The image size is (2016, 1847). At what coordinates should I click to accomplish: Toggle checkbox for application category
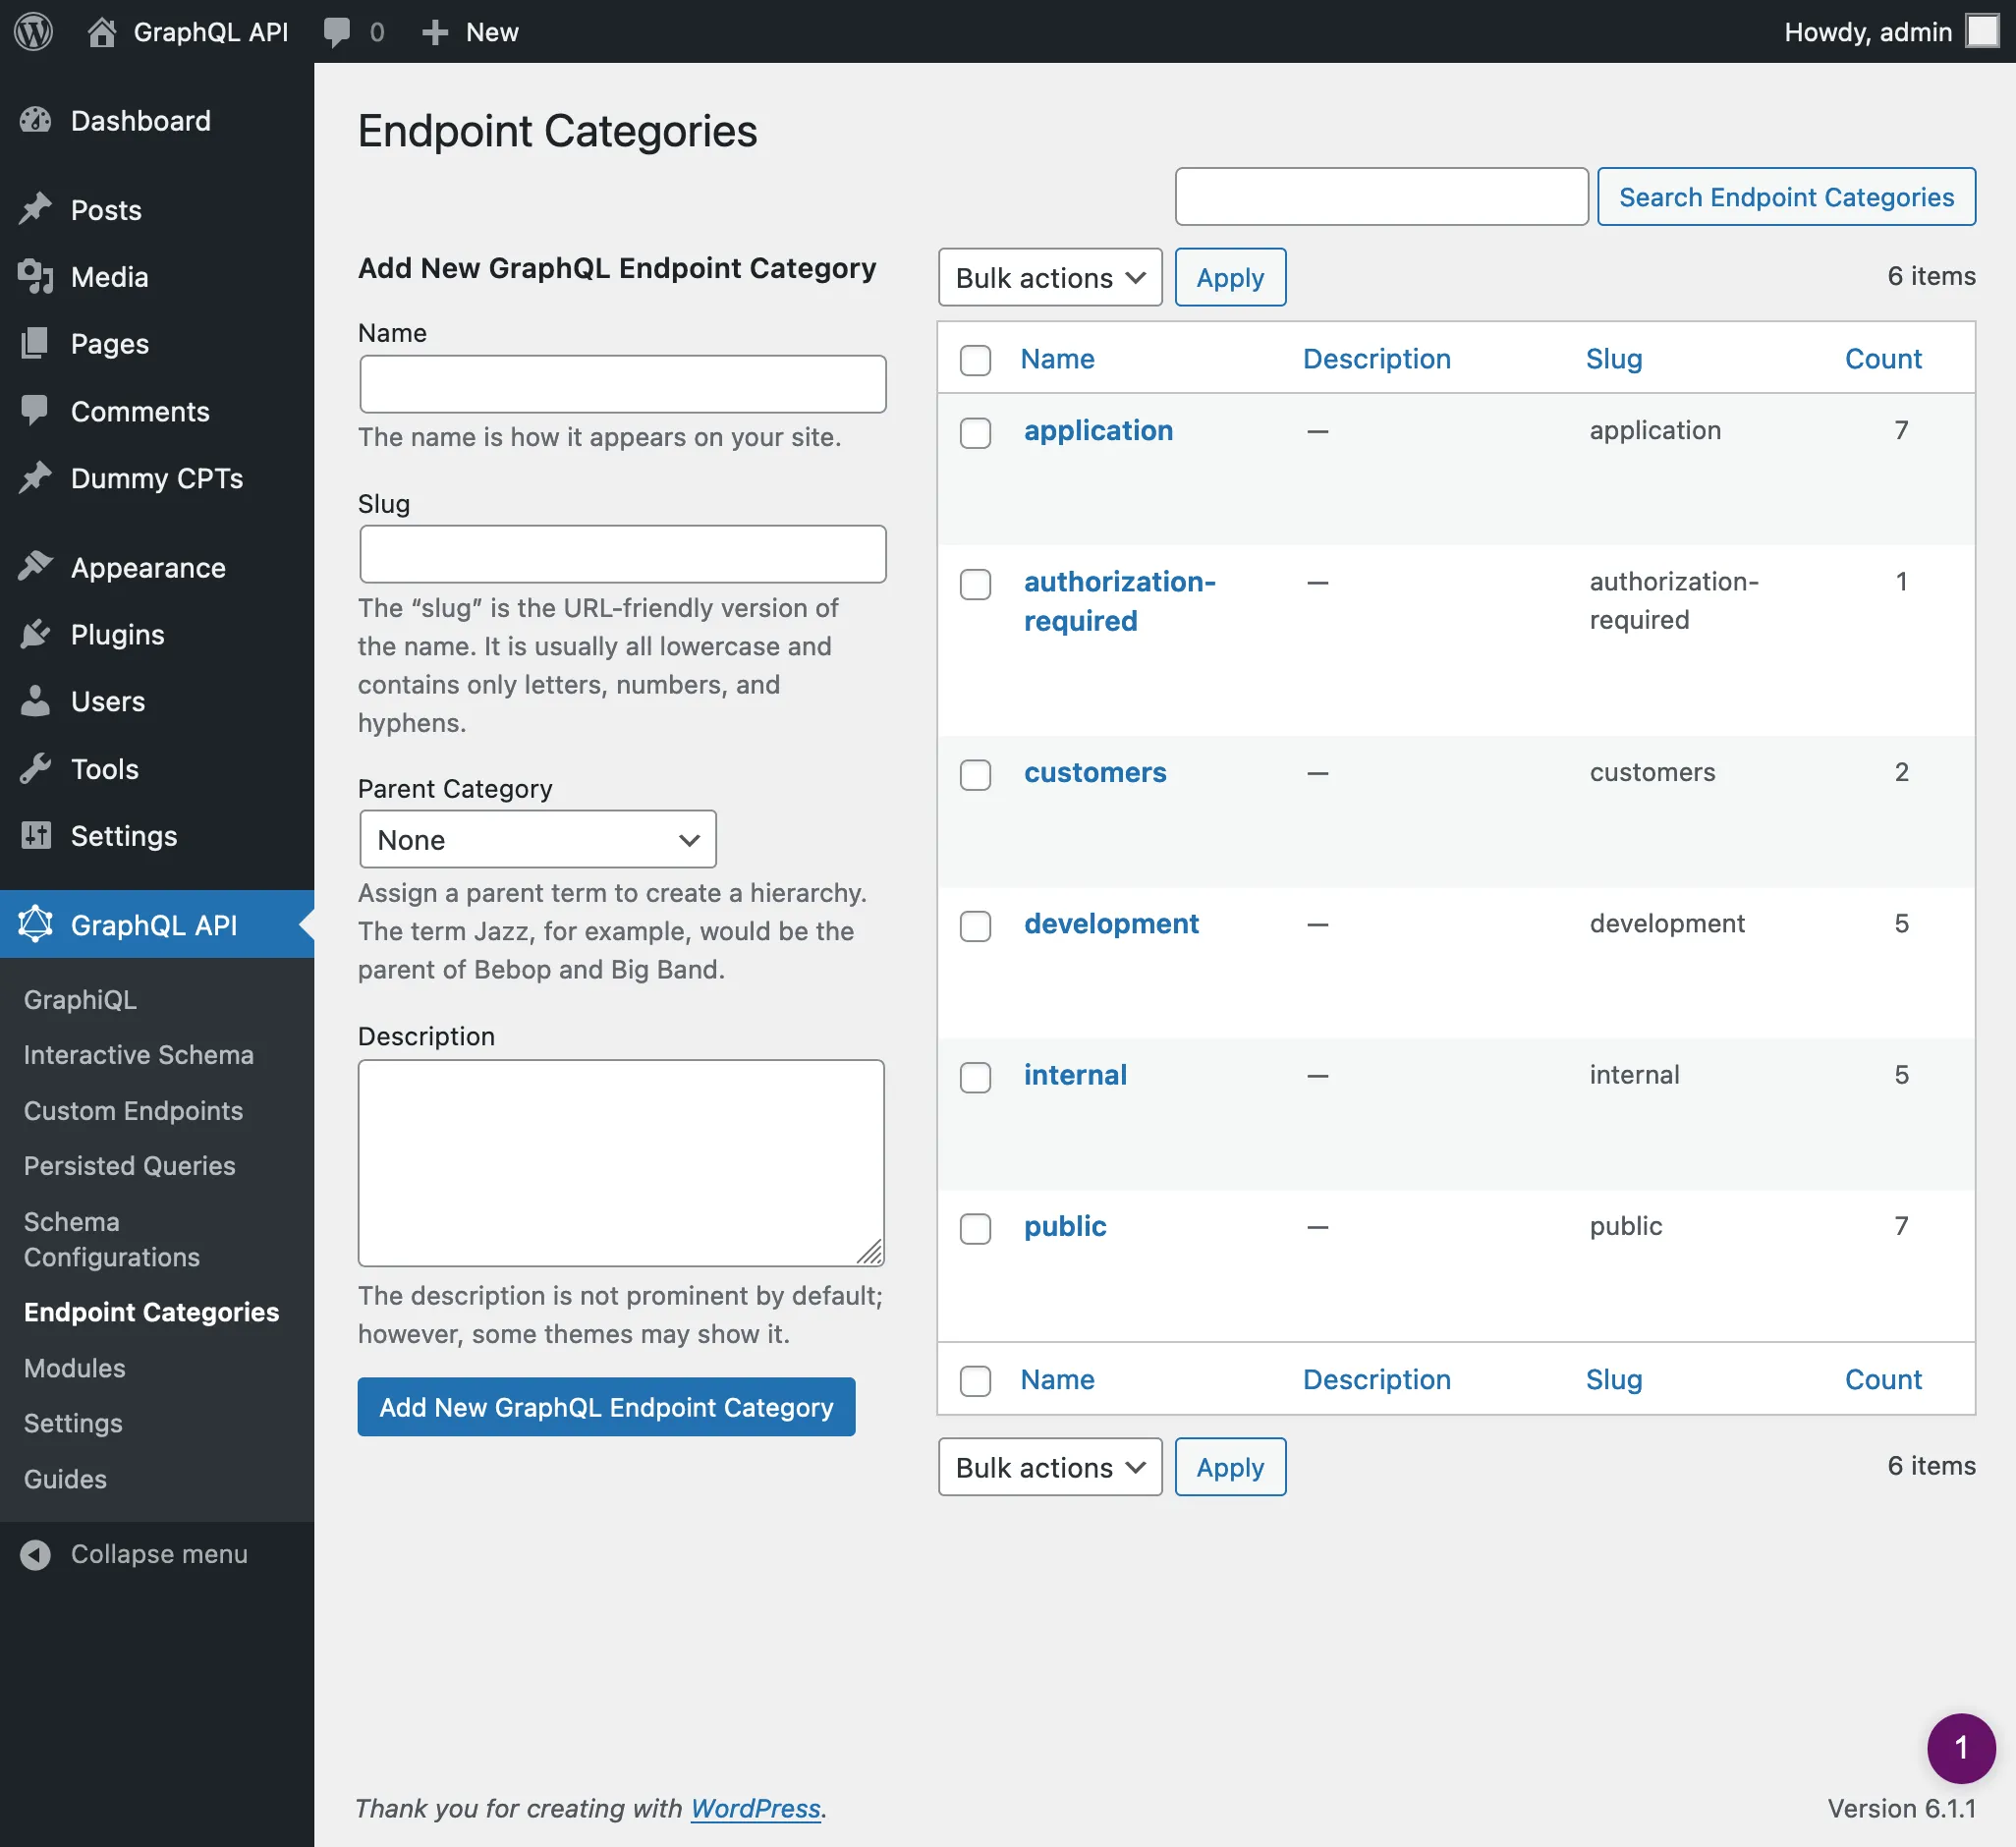click(x=979, y=430)
